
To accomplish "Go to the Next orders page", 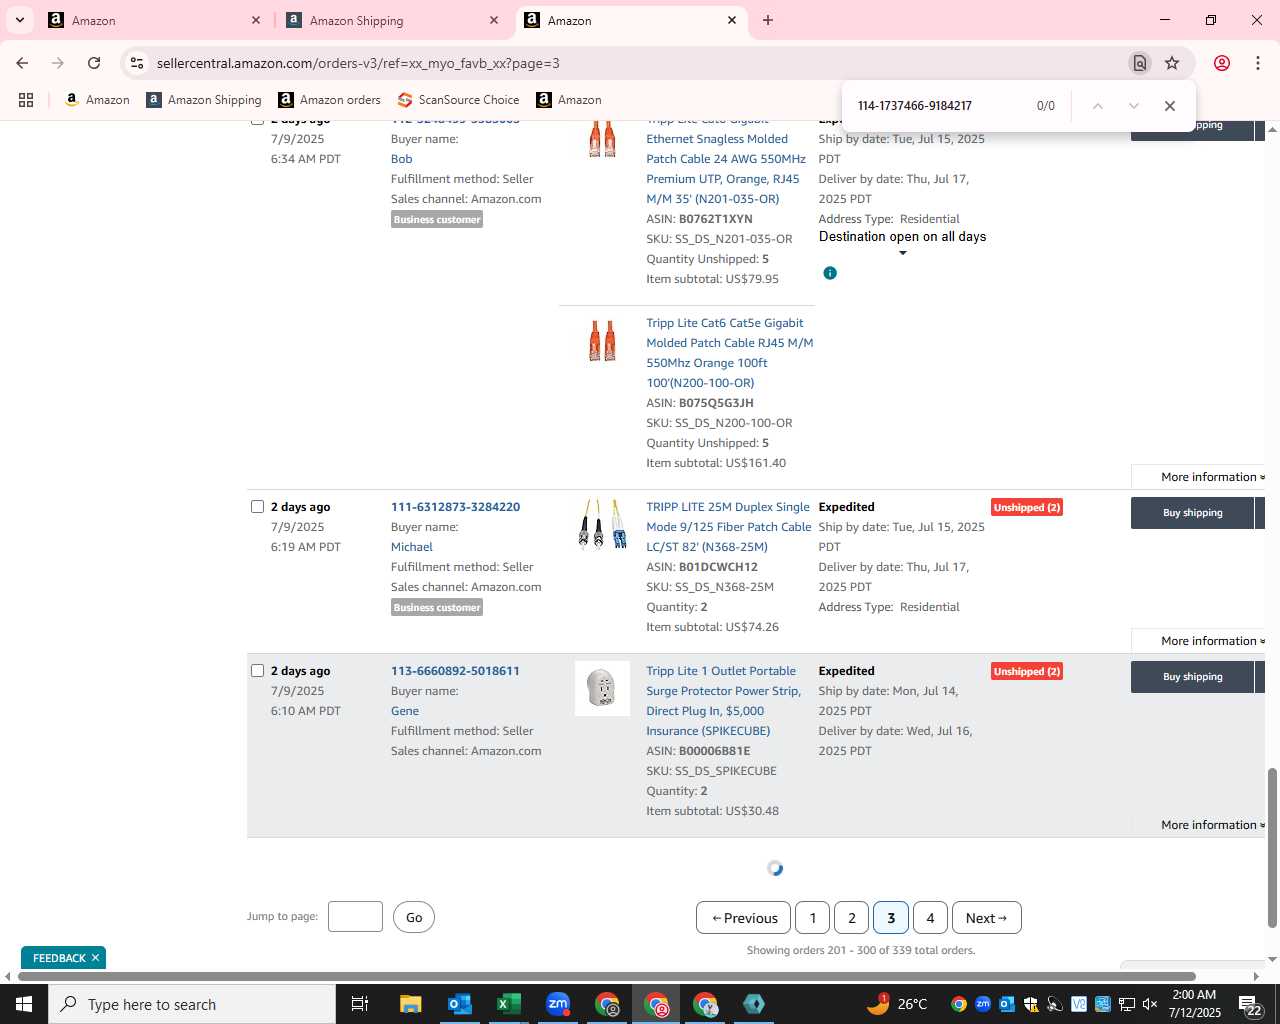I will pyautogui.click(x=986, y=918).
